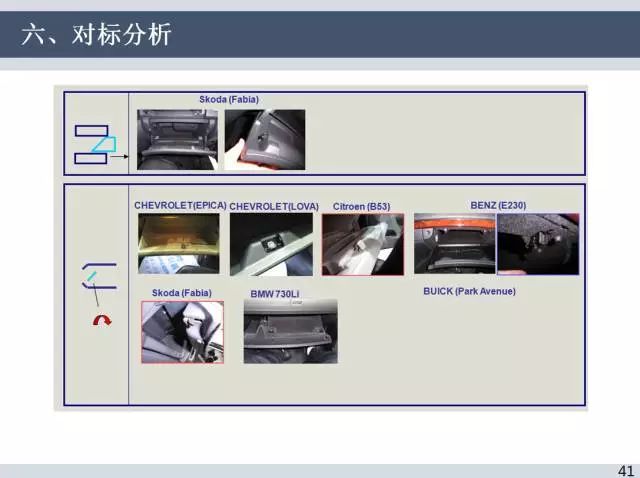Click the blue sliding-drawer mechanism diagram

click(x=96, y=145)
